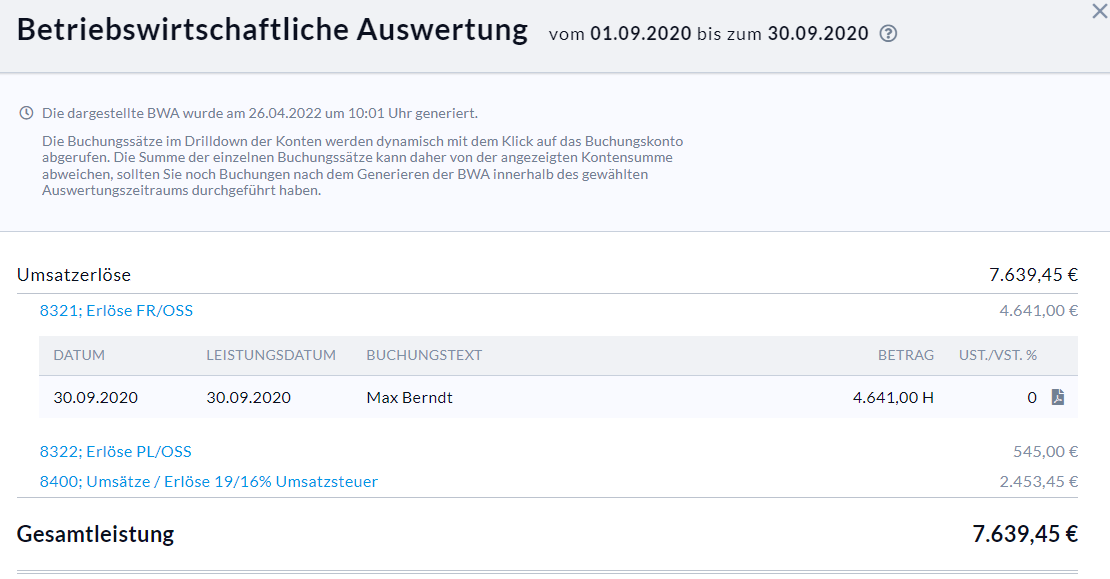The image size is (1110, 579).
Task: Select the BUCHUNGSTEXT column header
Action: [424, 355]
